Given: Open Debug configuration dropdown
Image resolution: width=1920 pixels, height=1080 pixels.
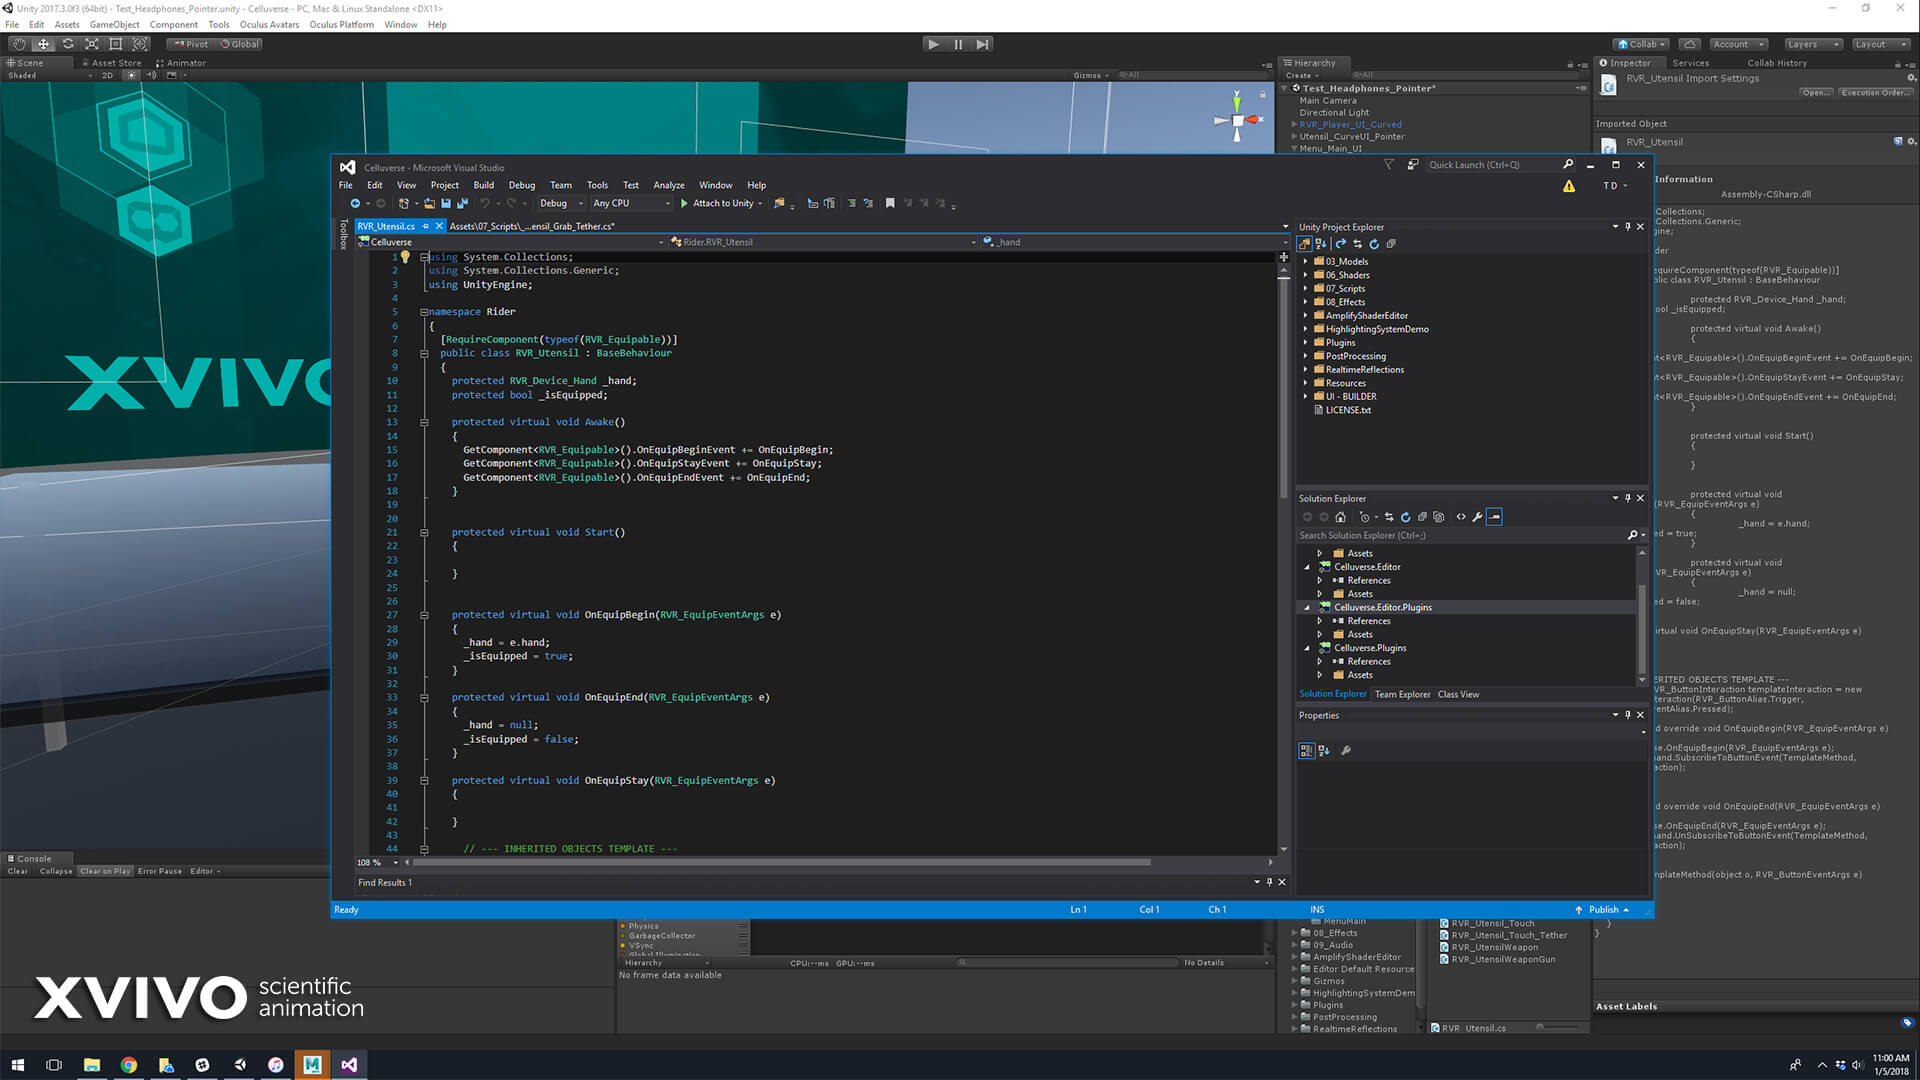Looking at the screenshot, I should point(561,203).
